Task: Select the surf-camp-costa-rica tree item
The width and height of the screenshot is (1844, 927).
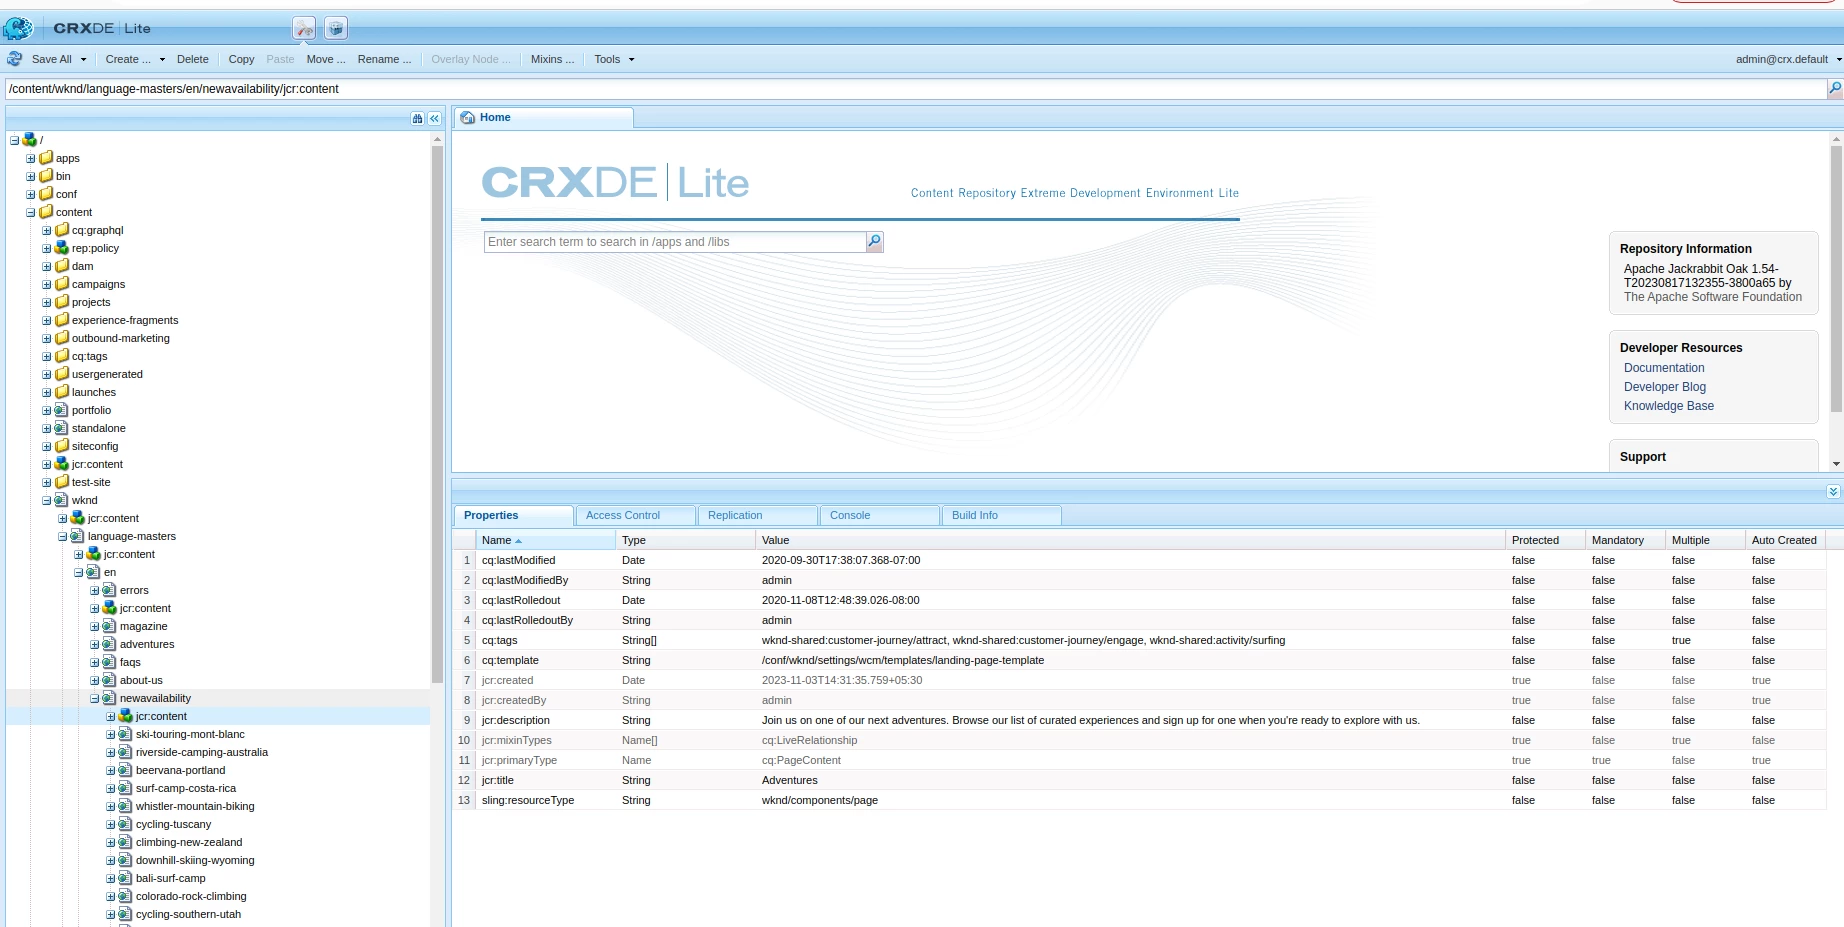Action: (186, 788)
